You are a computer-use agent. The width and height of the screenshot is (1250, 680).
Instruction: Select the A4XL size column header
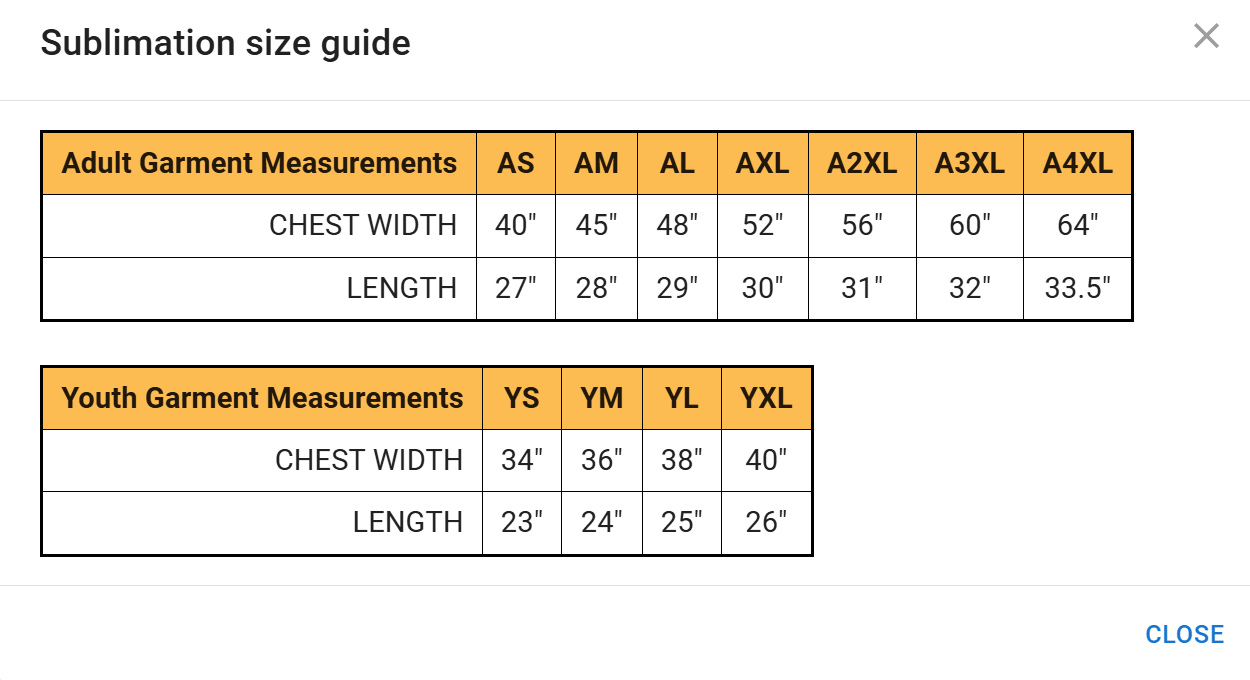[x=1077, y=163]
